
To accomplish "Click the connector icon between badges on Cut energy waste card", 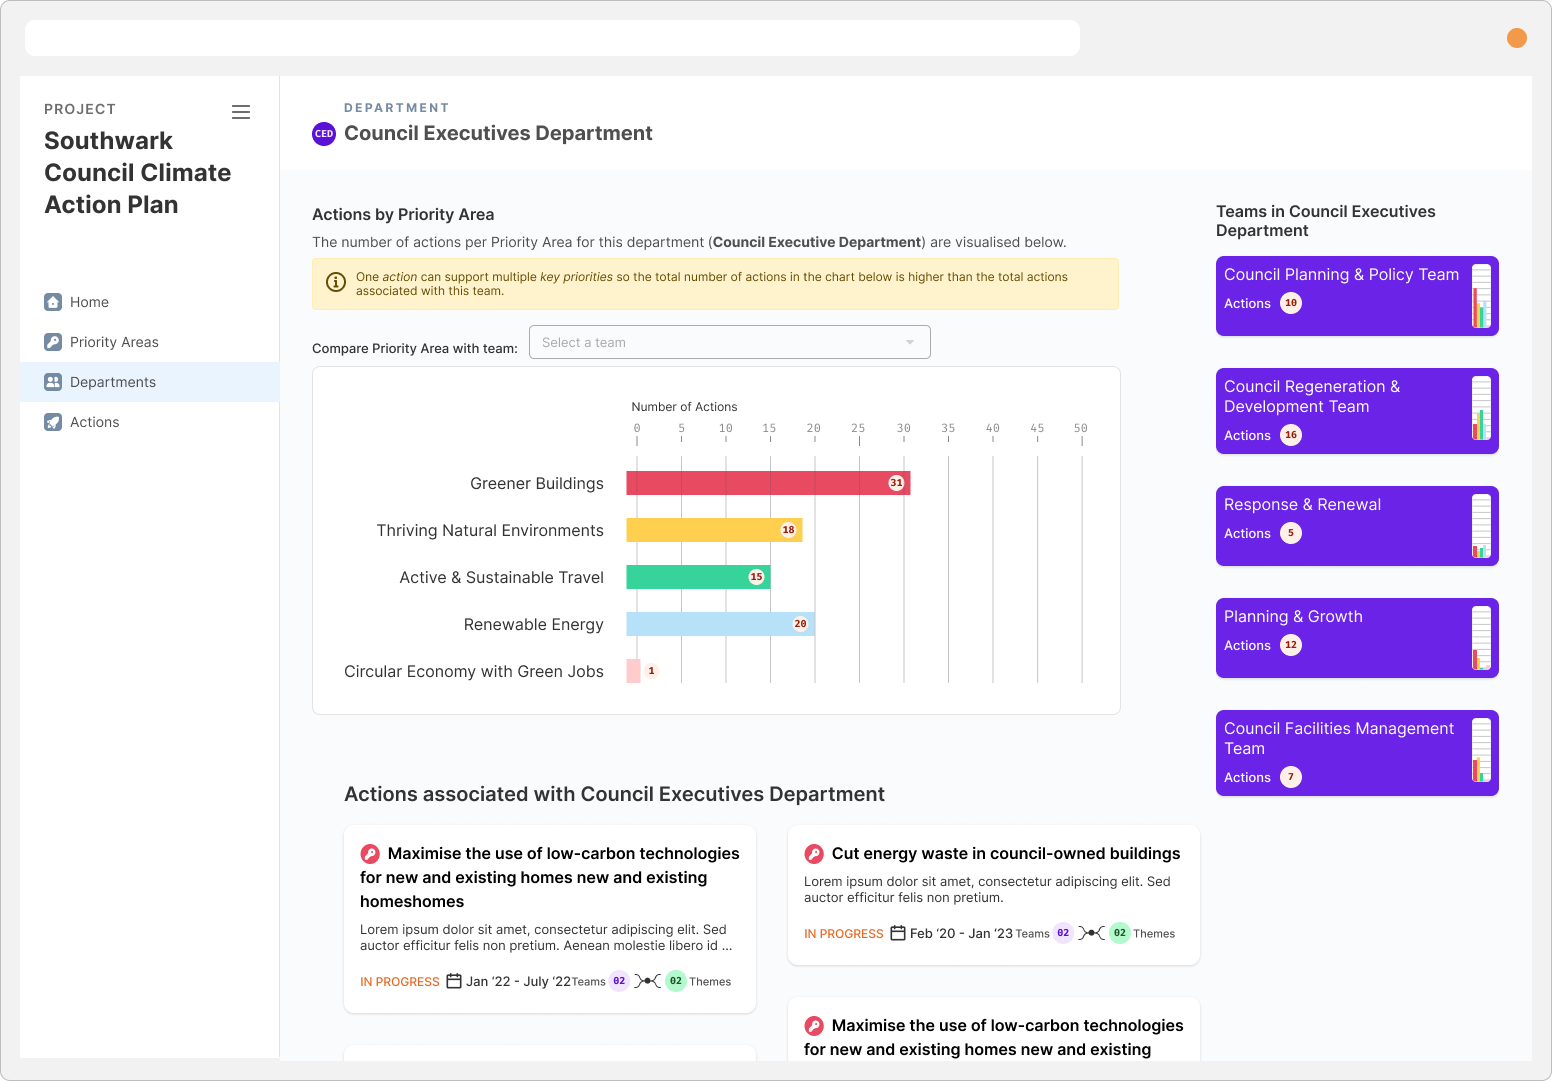I will 1091,933.
